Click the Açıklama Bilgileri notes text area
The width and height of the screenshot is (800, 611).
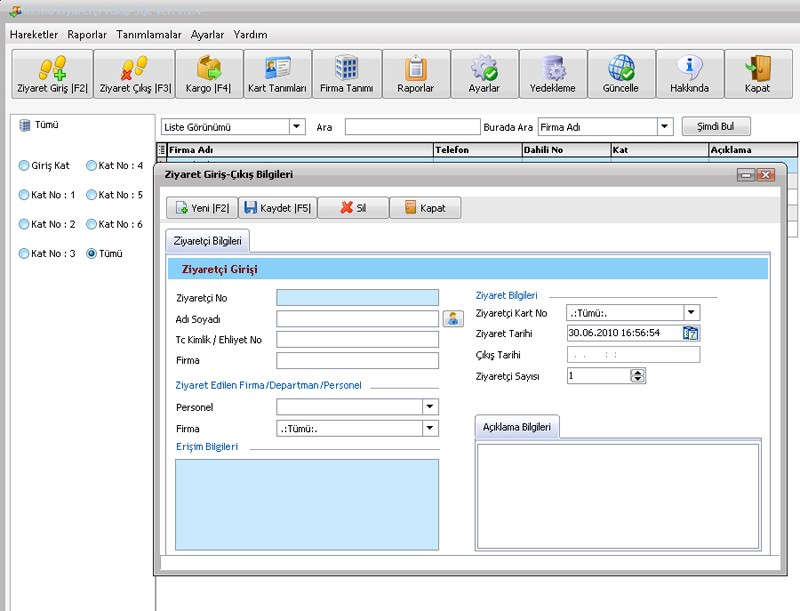coord(618,497)
